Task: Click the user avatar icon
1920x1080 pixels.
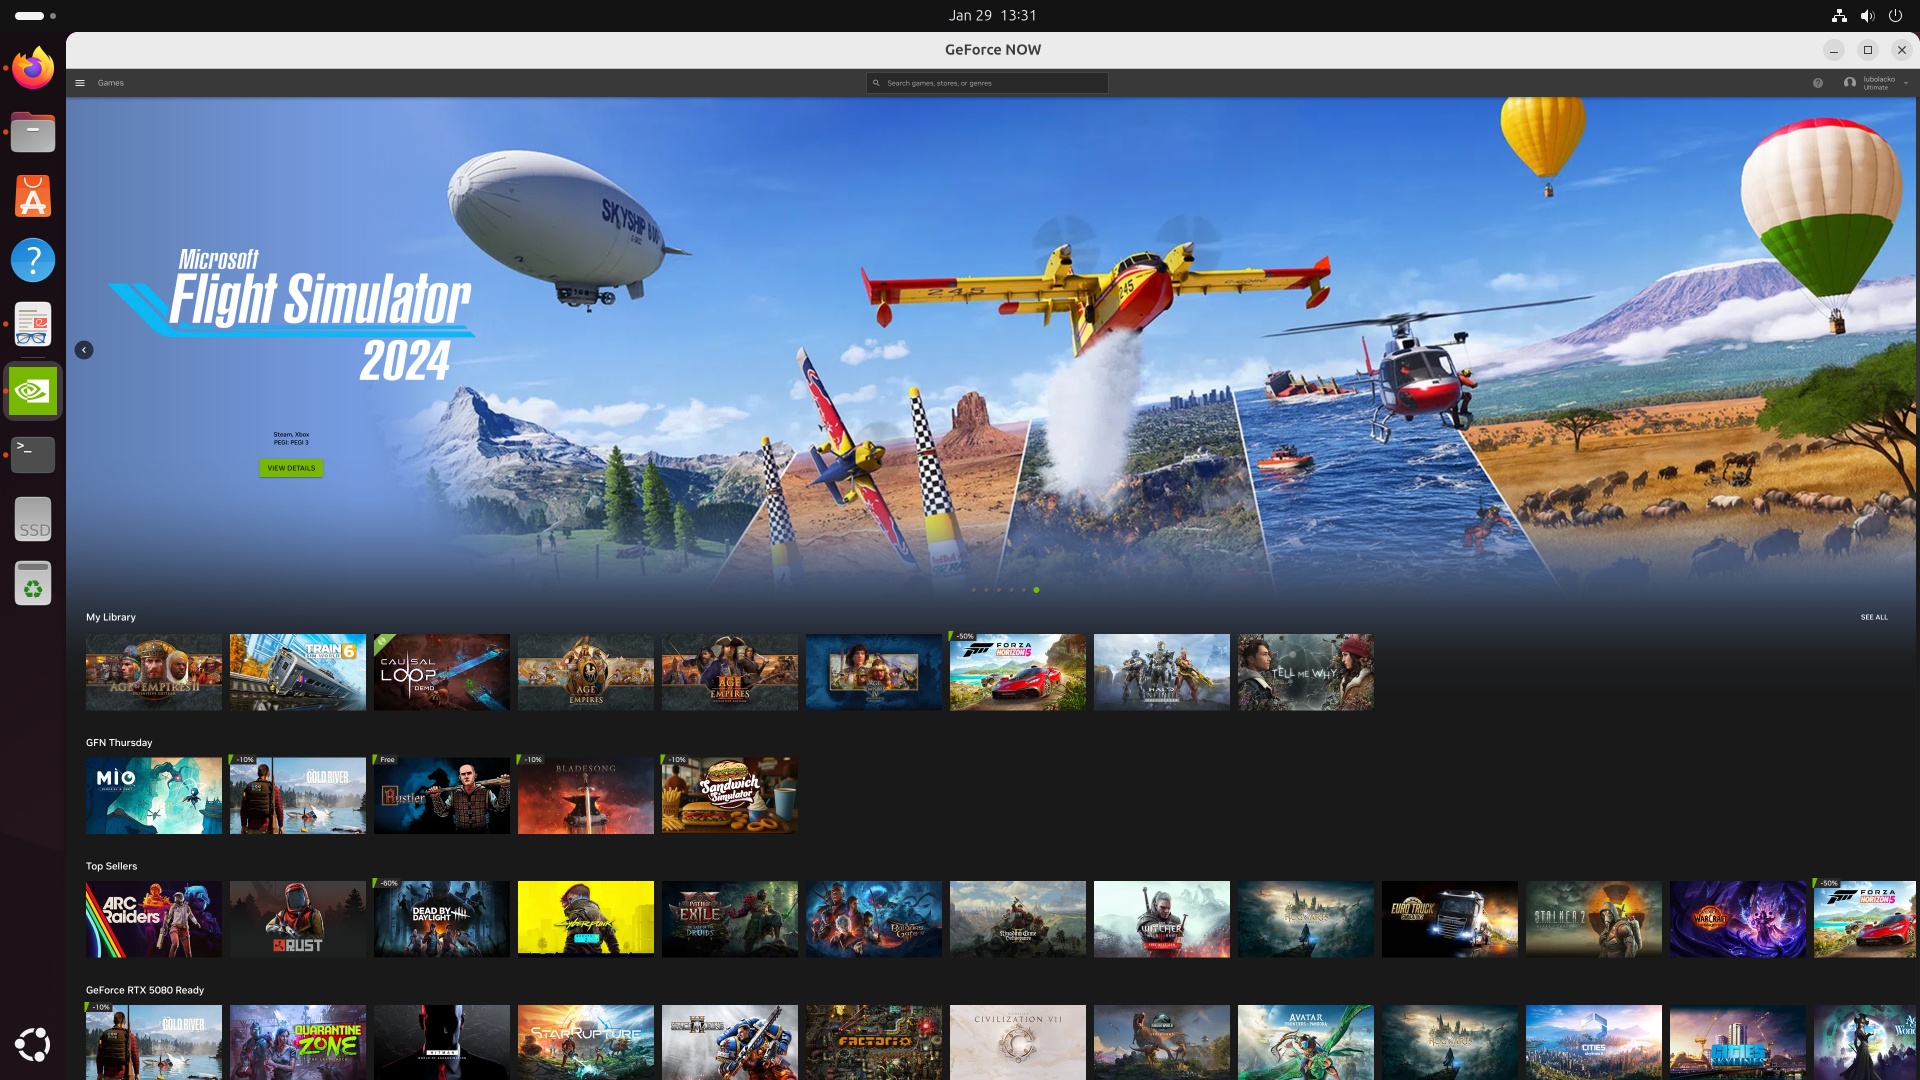Action: tap(1850, 83)
